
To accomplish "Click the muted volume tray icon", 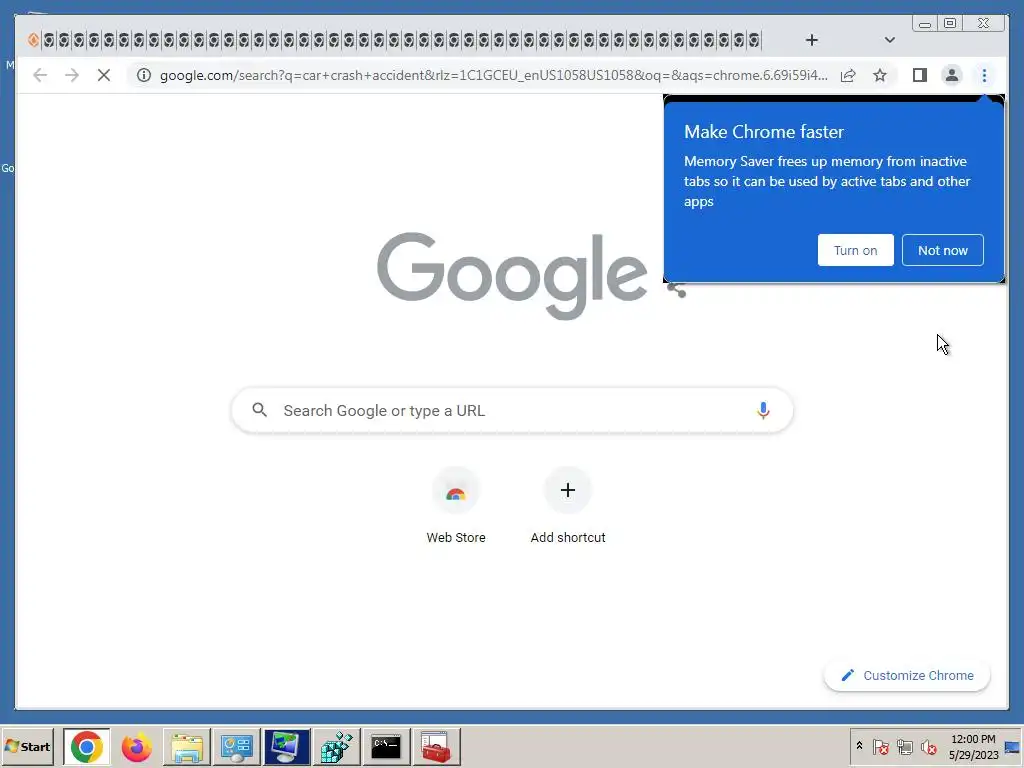I will click(928, 746).
